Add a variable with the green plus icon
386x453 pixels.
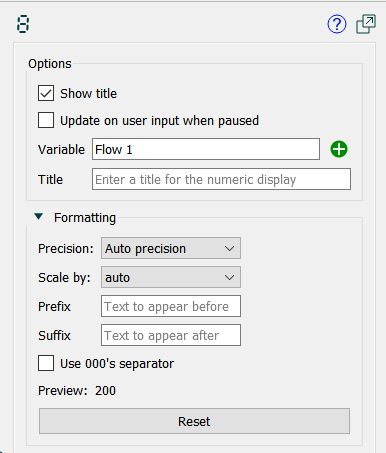339,149
